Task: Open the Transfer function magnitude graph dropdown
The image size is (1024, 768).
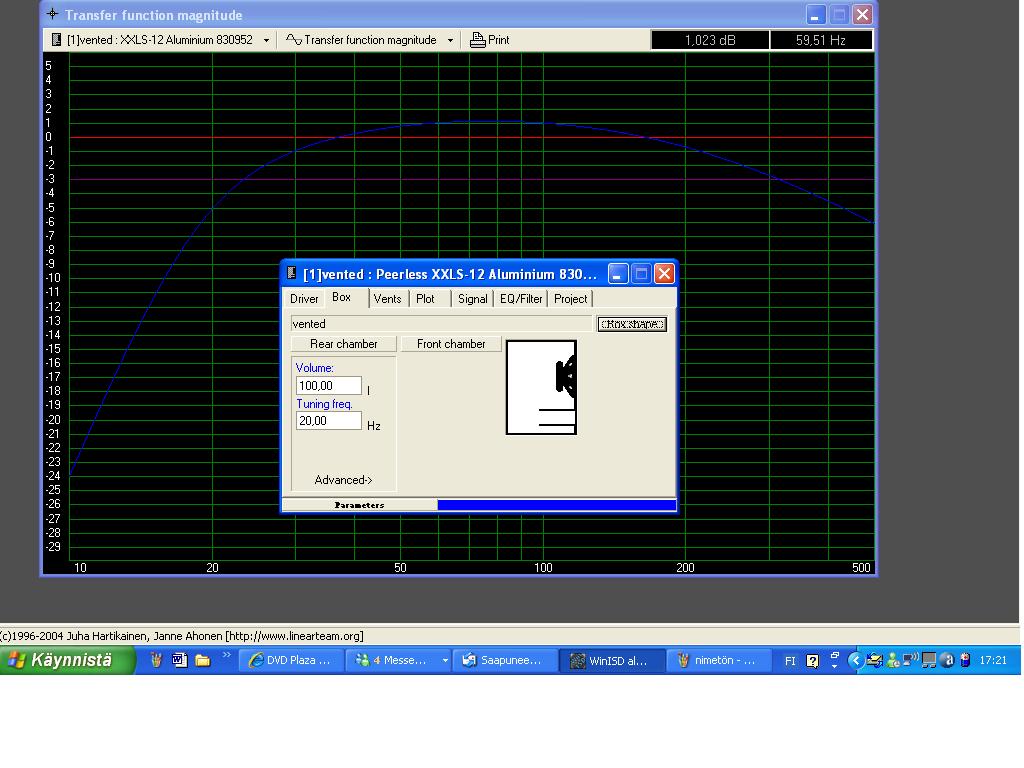Action: 450,40
